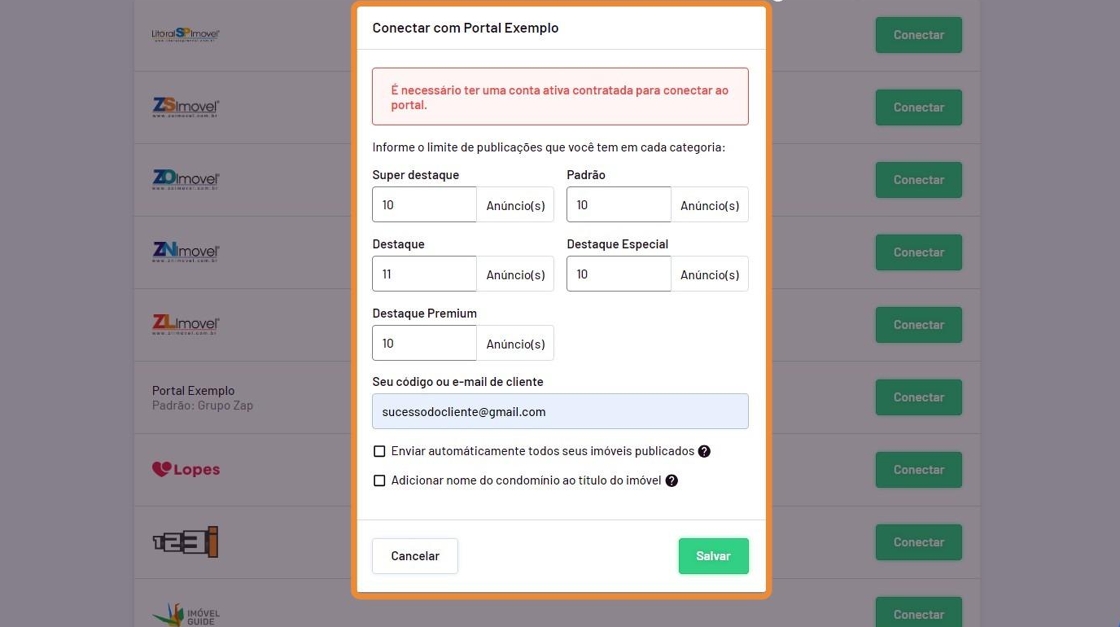
Task: Check add condominium name to title
Action: coord(380,480)
